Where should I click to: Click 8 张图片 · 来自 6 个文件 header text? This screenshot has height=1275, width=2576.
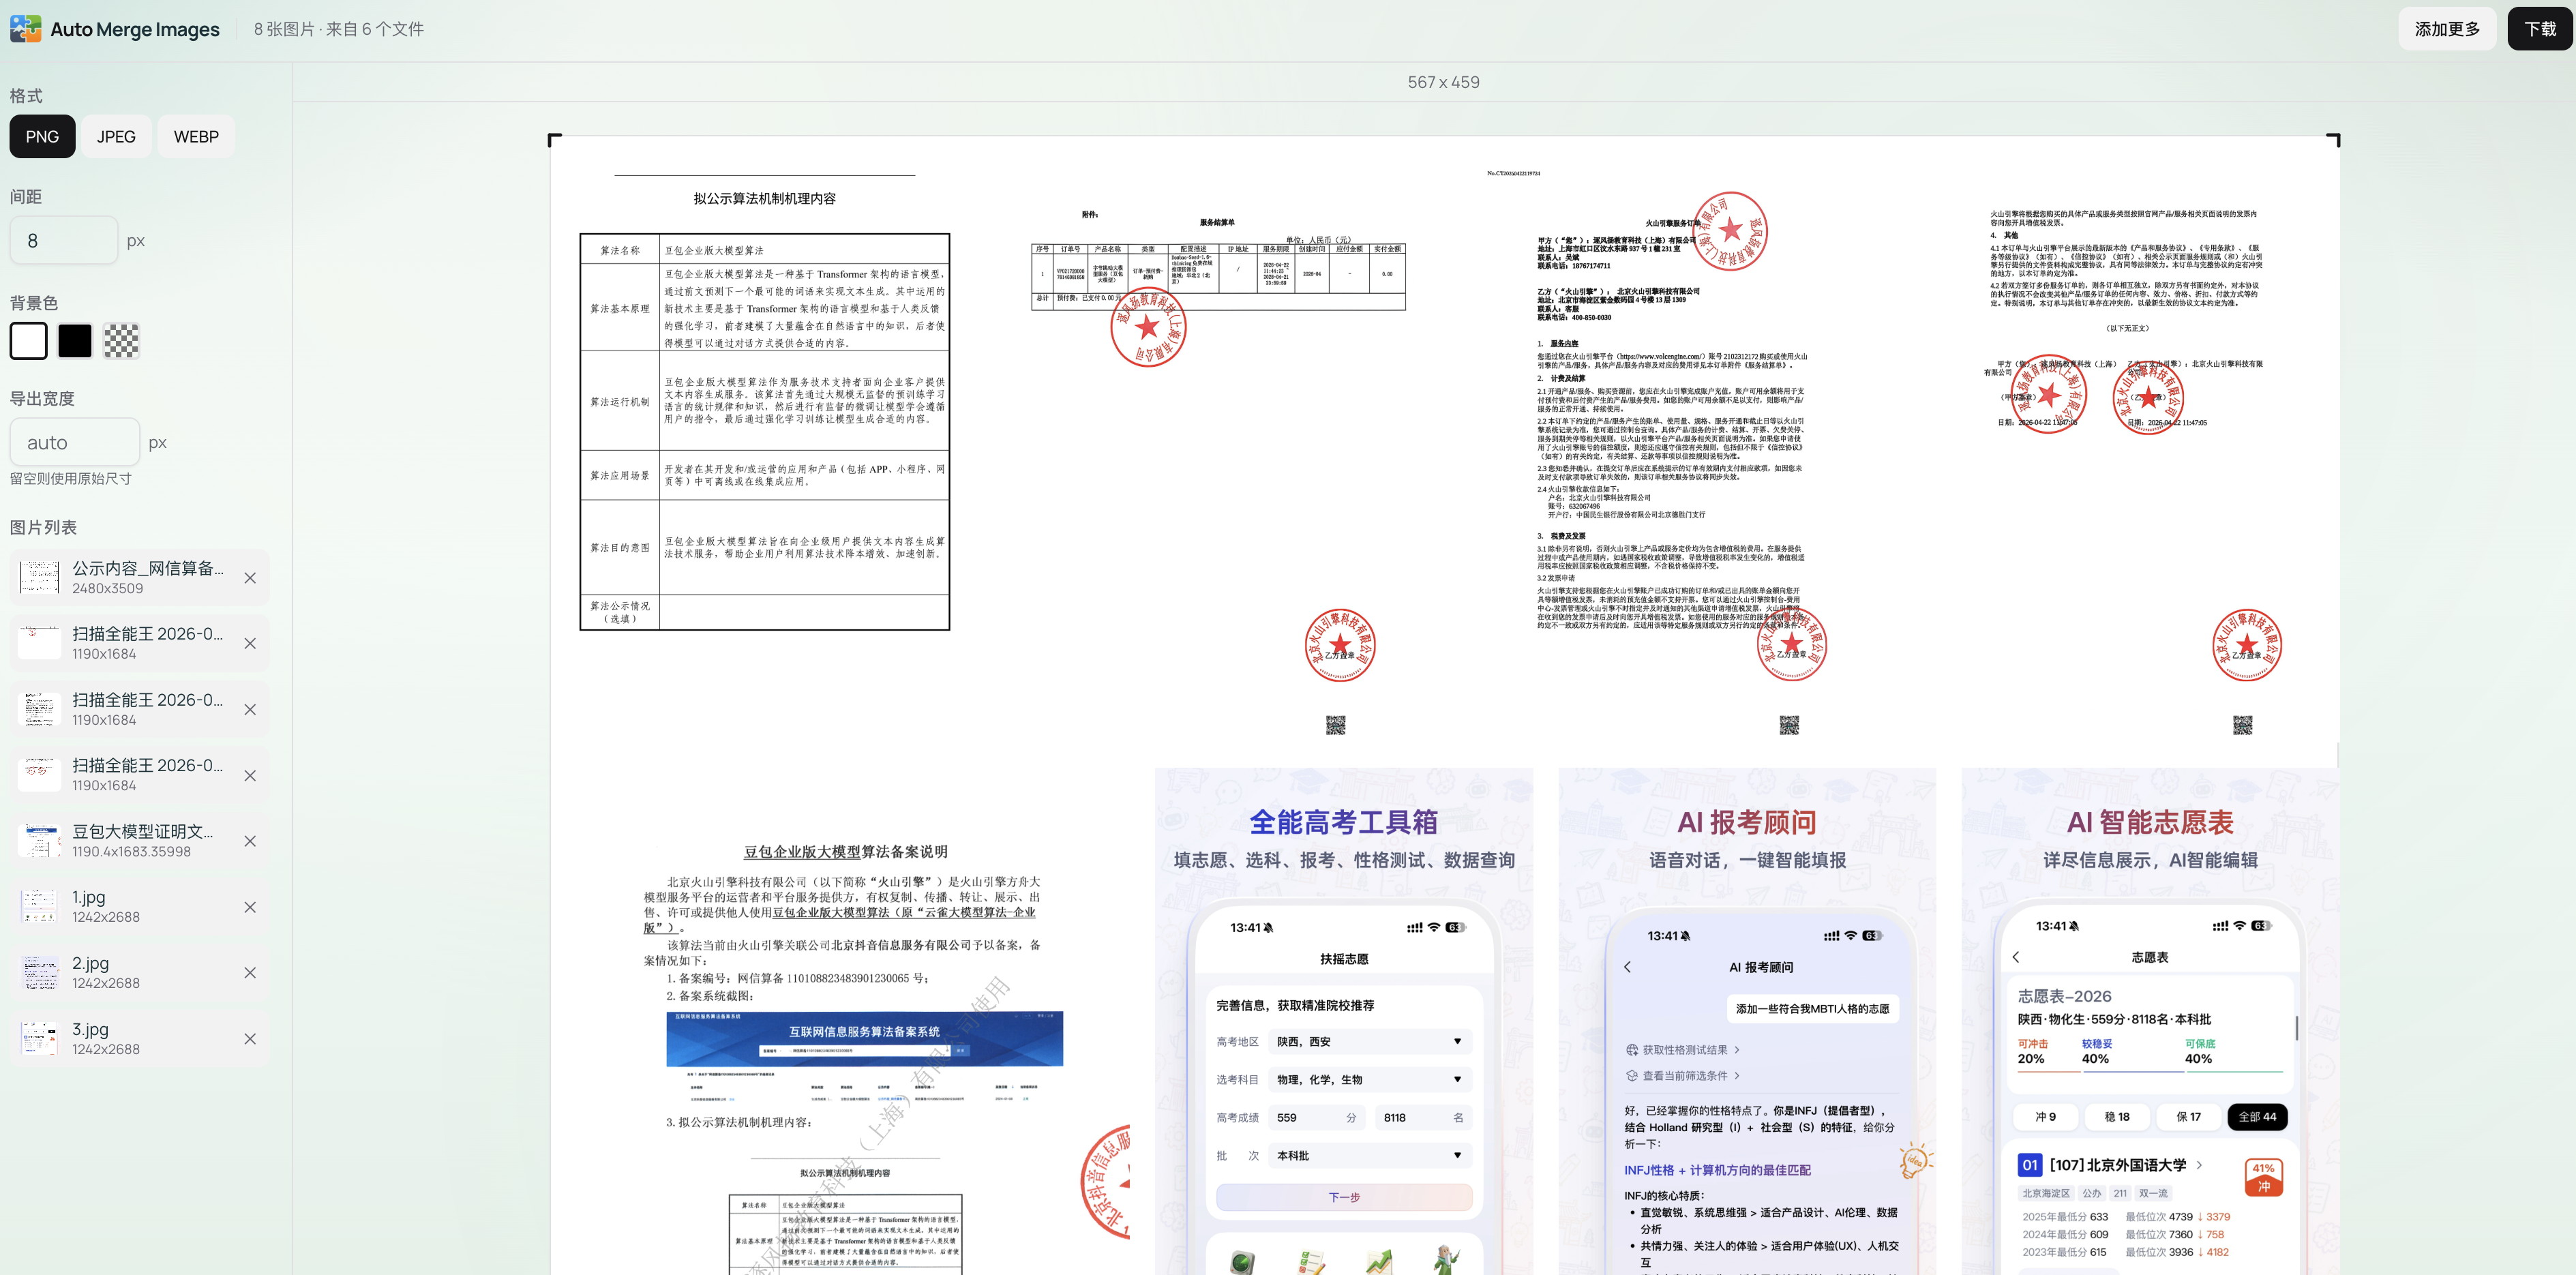pos(339,30)
